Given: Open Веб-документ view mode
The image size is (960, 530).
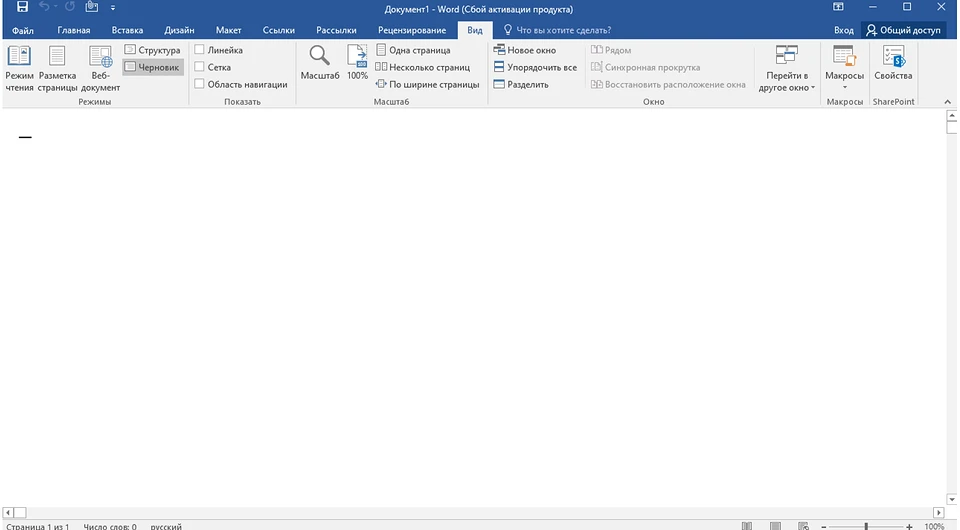Looking at the screenshot, I should coord(100,67).
